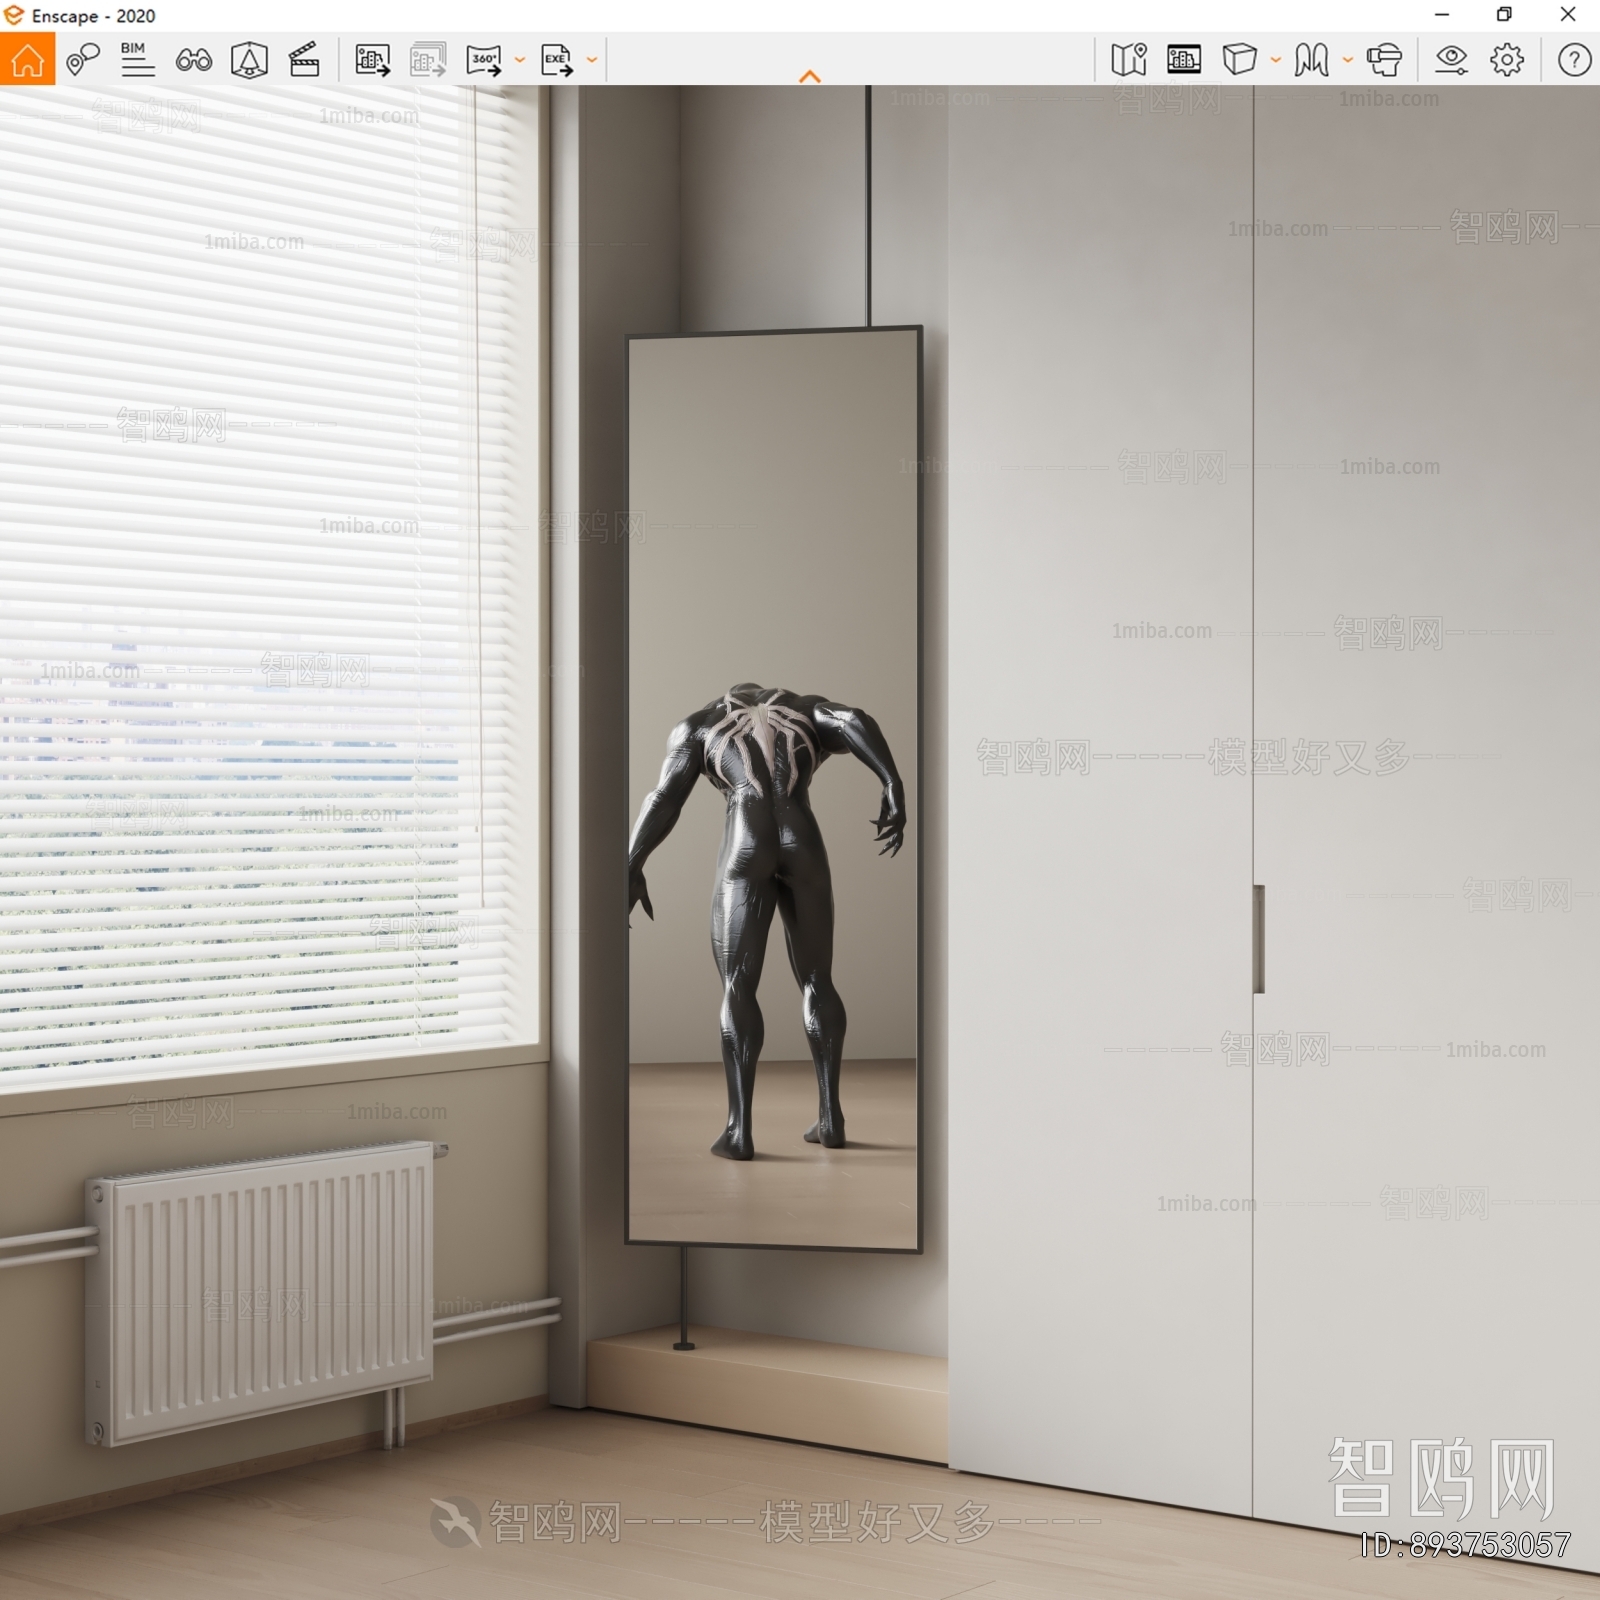Image resolution: width=1600 pixels, height=1600 pixels.
Task: Collapse the toolbar with the orange chevron
Action: (810, 76)
